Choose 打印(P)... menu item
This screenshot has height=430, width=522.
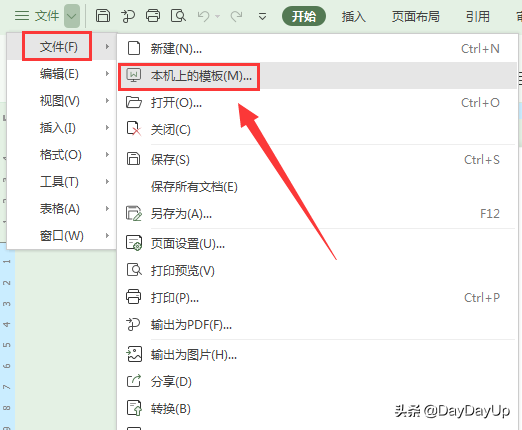[x=317, y=298]
